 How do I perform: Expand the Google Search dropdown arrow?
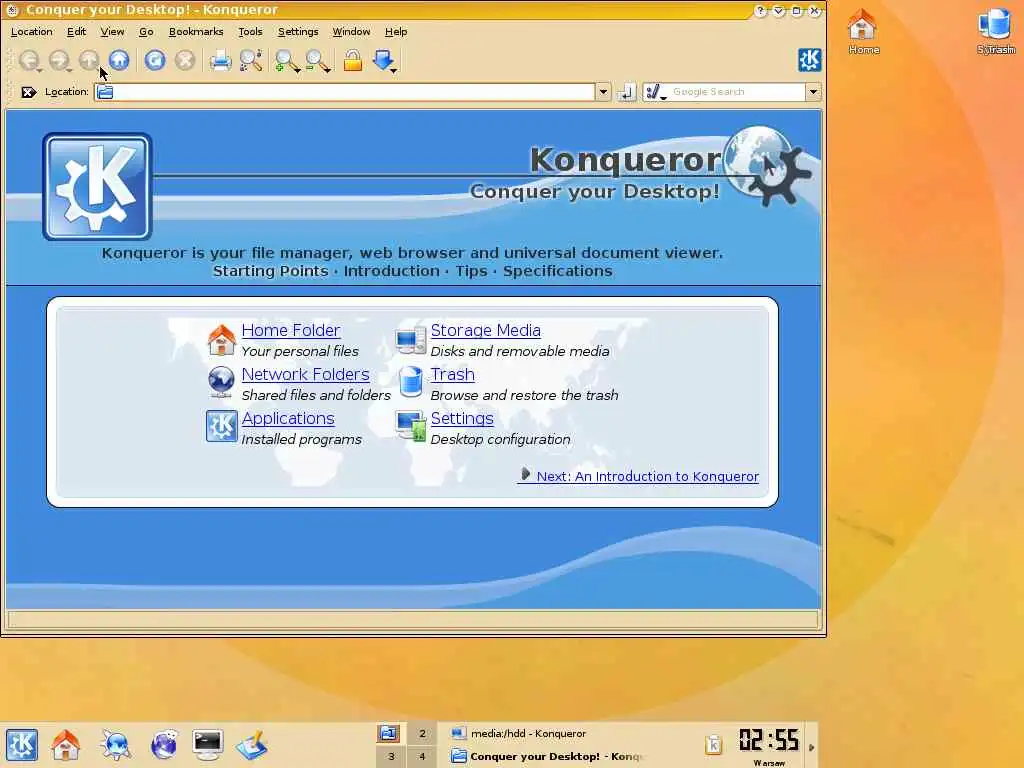[813, 92]
